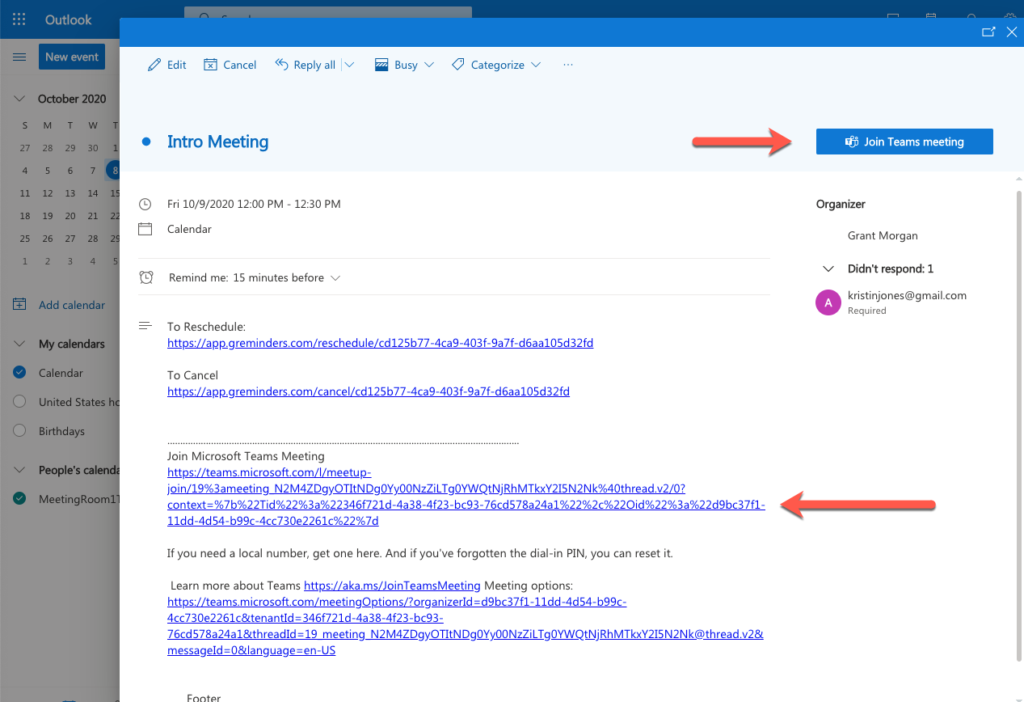Click the reminder alarm clock icon

pyautogui.click(x=146, y=278)
